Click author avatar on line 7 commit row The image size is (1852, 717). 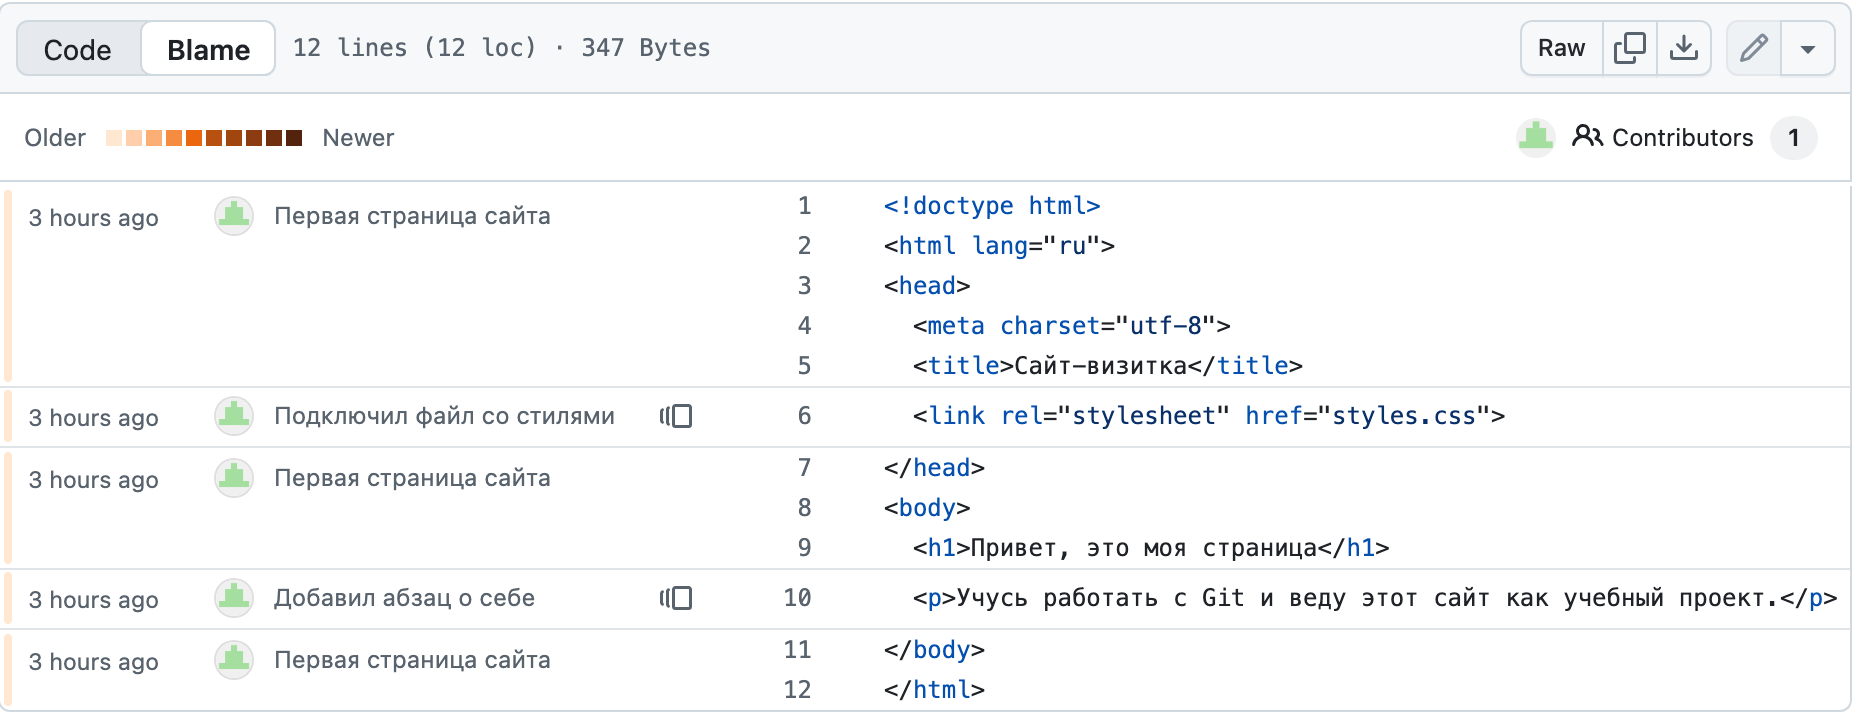(x=234, y=478)
